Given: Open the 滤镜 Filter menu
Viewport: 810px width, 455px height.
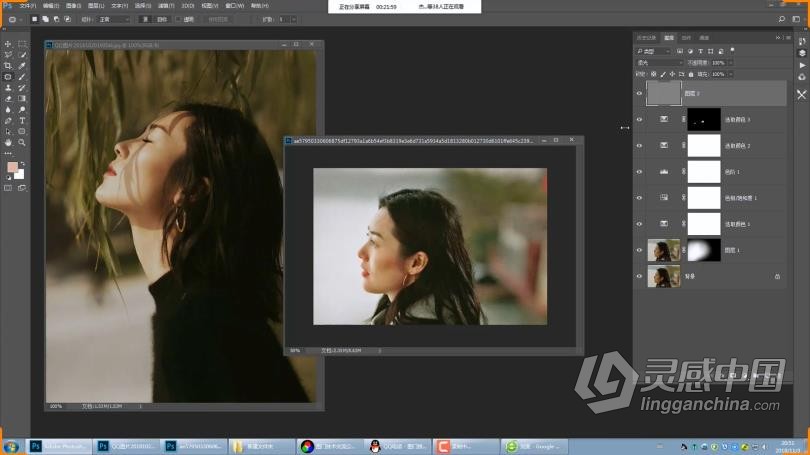Looking at the screenshot, I should coord(166,6).
